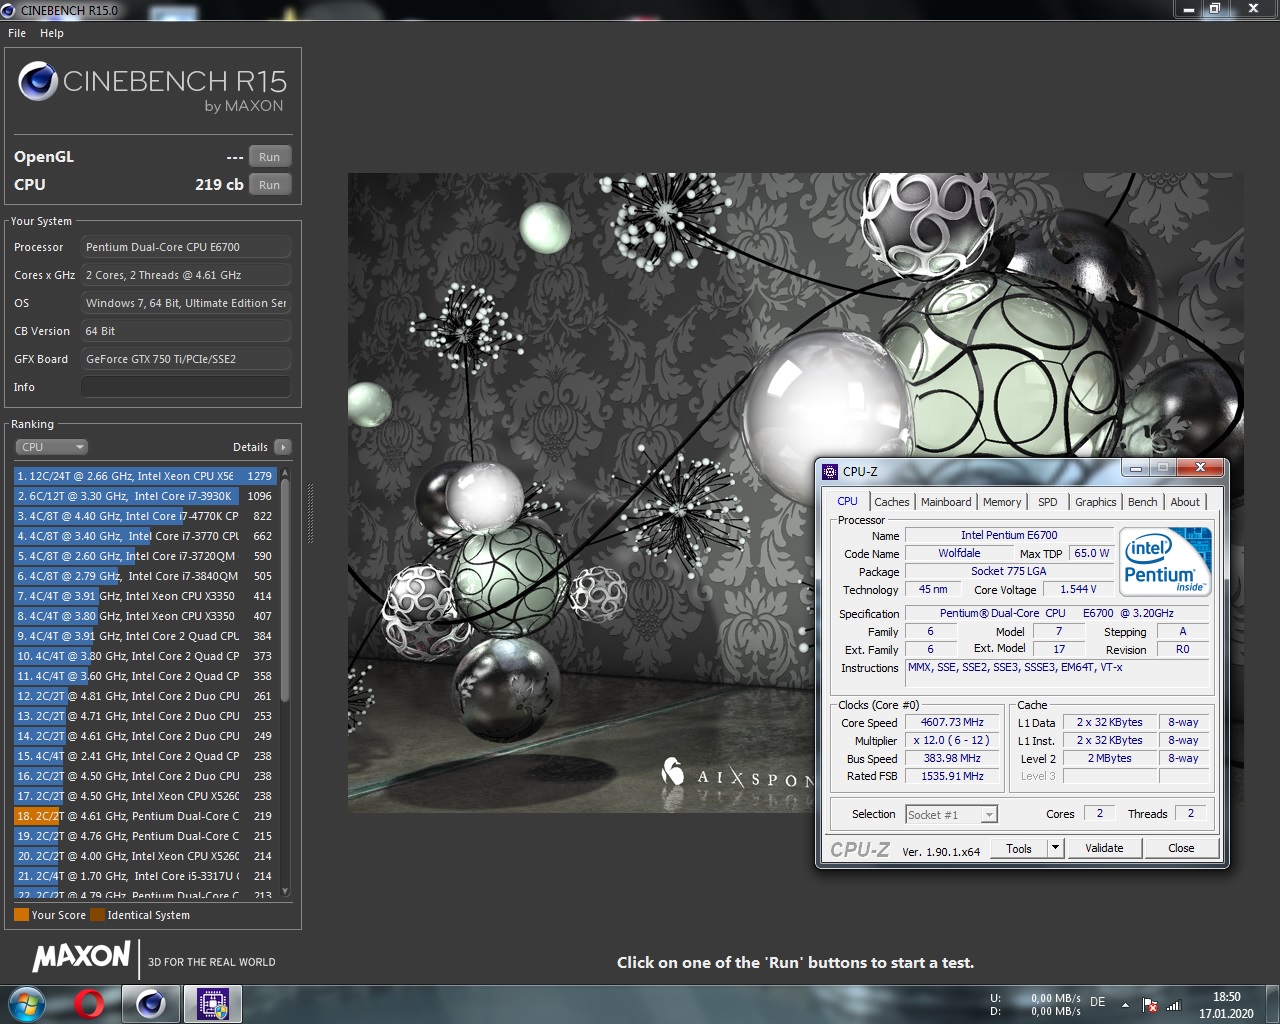This screenshot has width=1280, height=1024.
Task: Switch to the Mainboard tab in CPU-Z
Action: click(x=946, y=502)
